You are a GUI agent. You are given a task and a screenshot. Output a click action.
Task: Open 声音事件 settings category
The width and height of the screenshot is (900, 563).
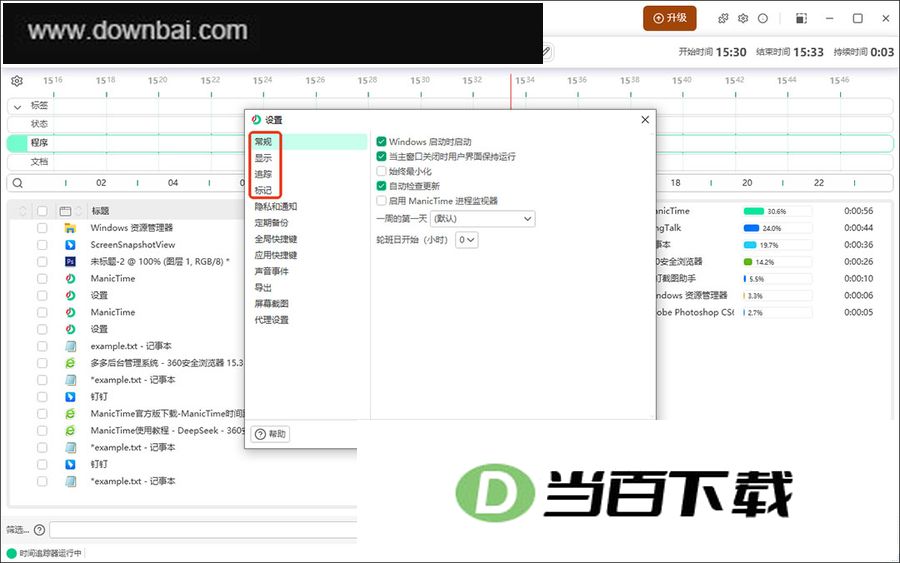(271, 271)
